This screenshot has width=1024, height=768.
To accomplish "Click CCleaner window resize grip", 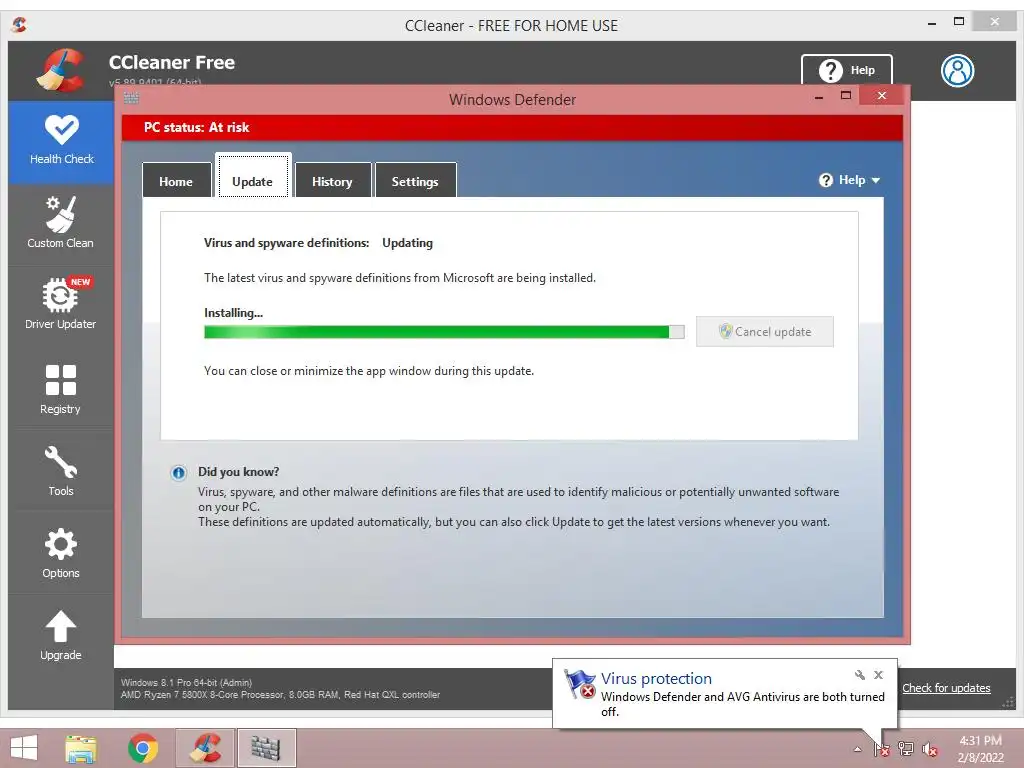I will [x=1008, y=702].
